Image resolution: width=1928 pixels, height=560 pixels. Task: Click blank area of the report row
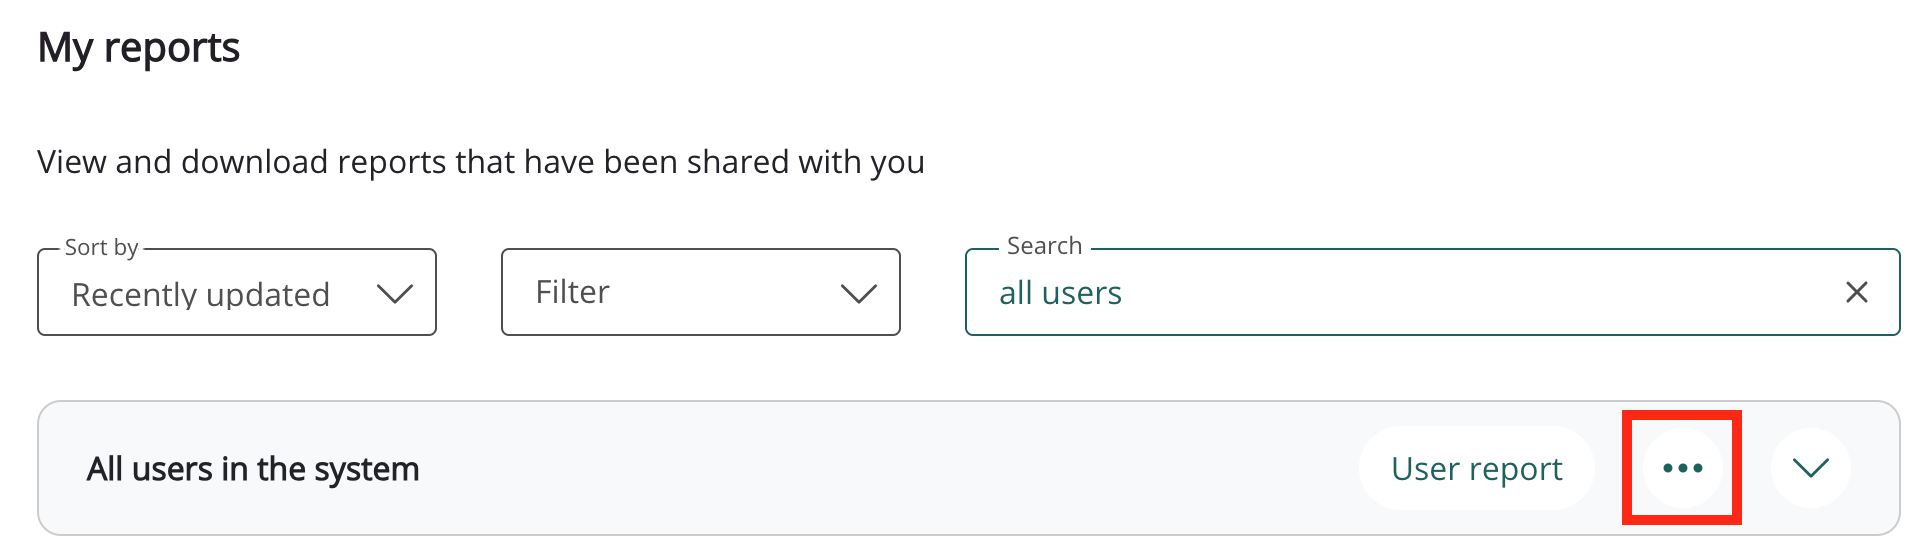(880, 468)
